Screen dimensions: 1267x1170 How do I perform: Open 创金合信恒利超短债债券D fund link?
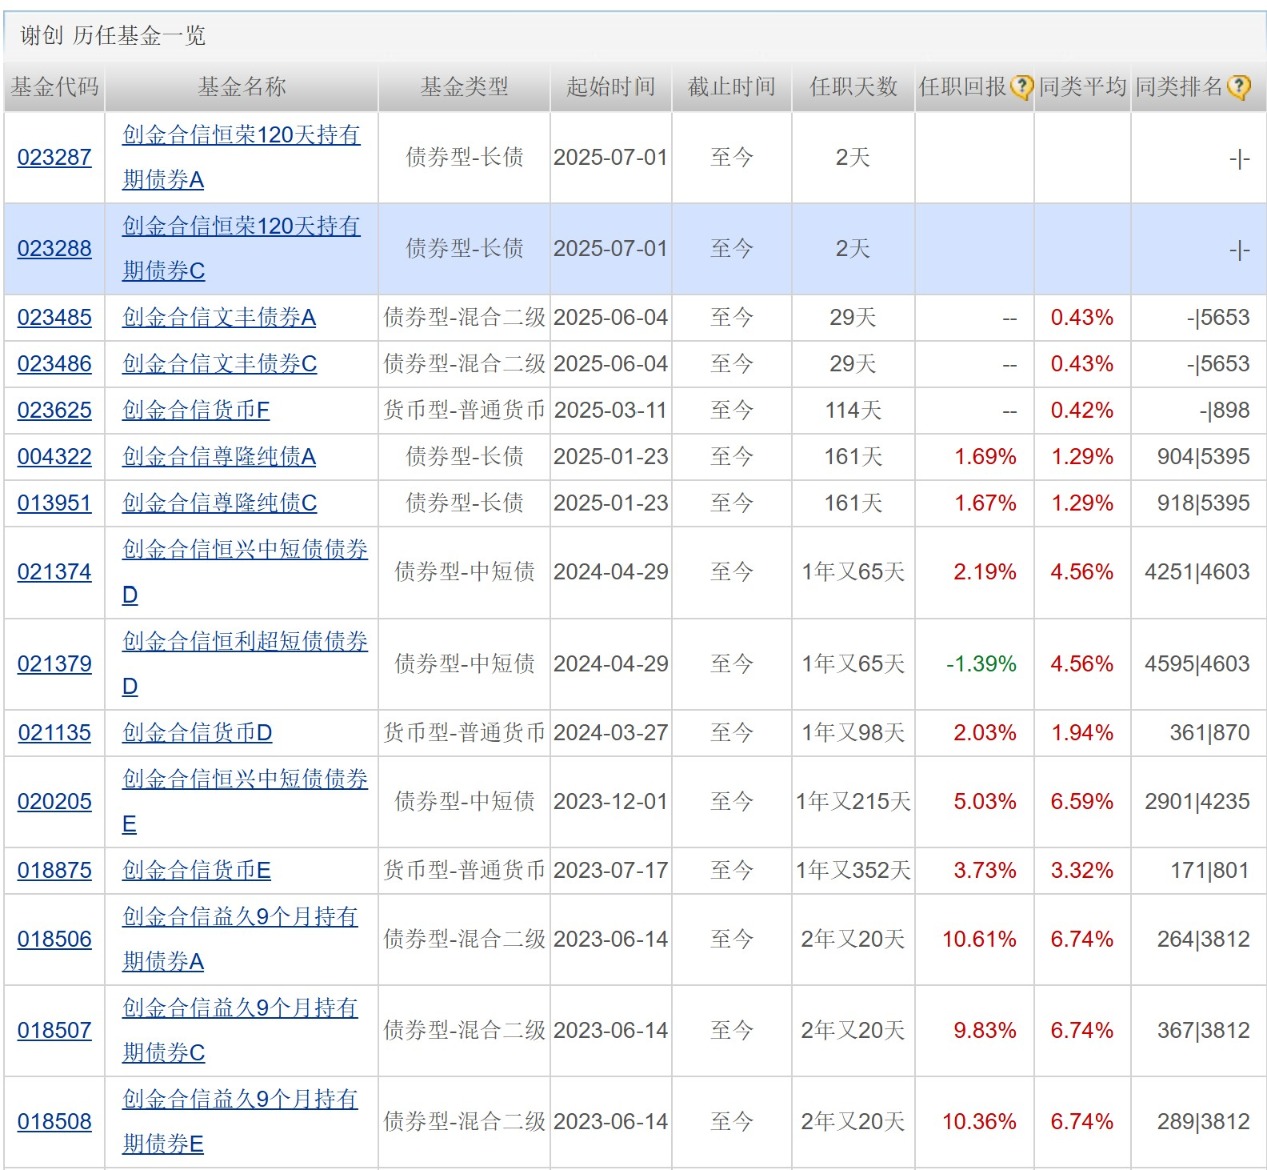coord(245,664)
